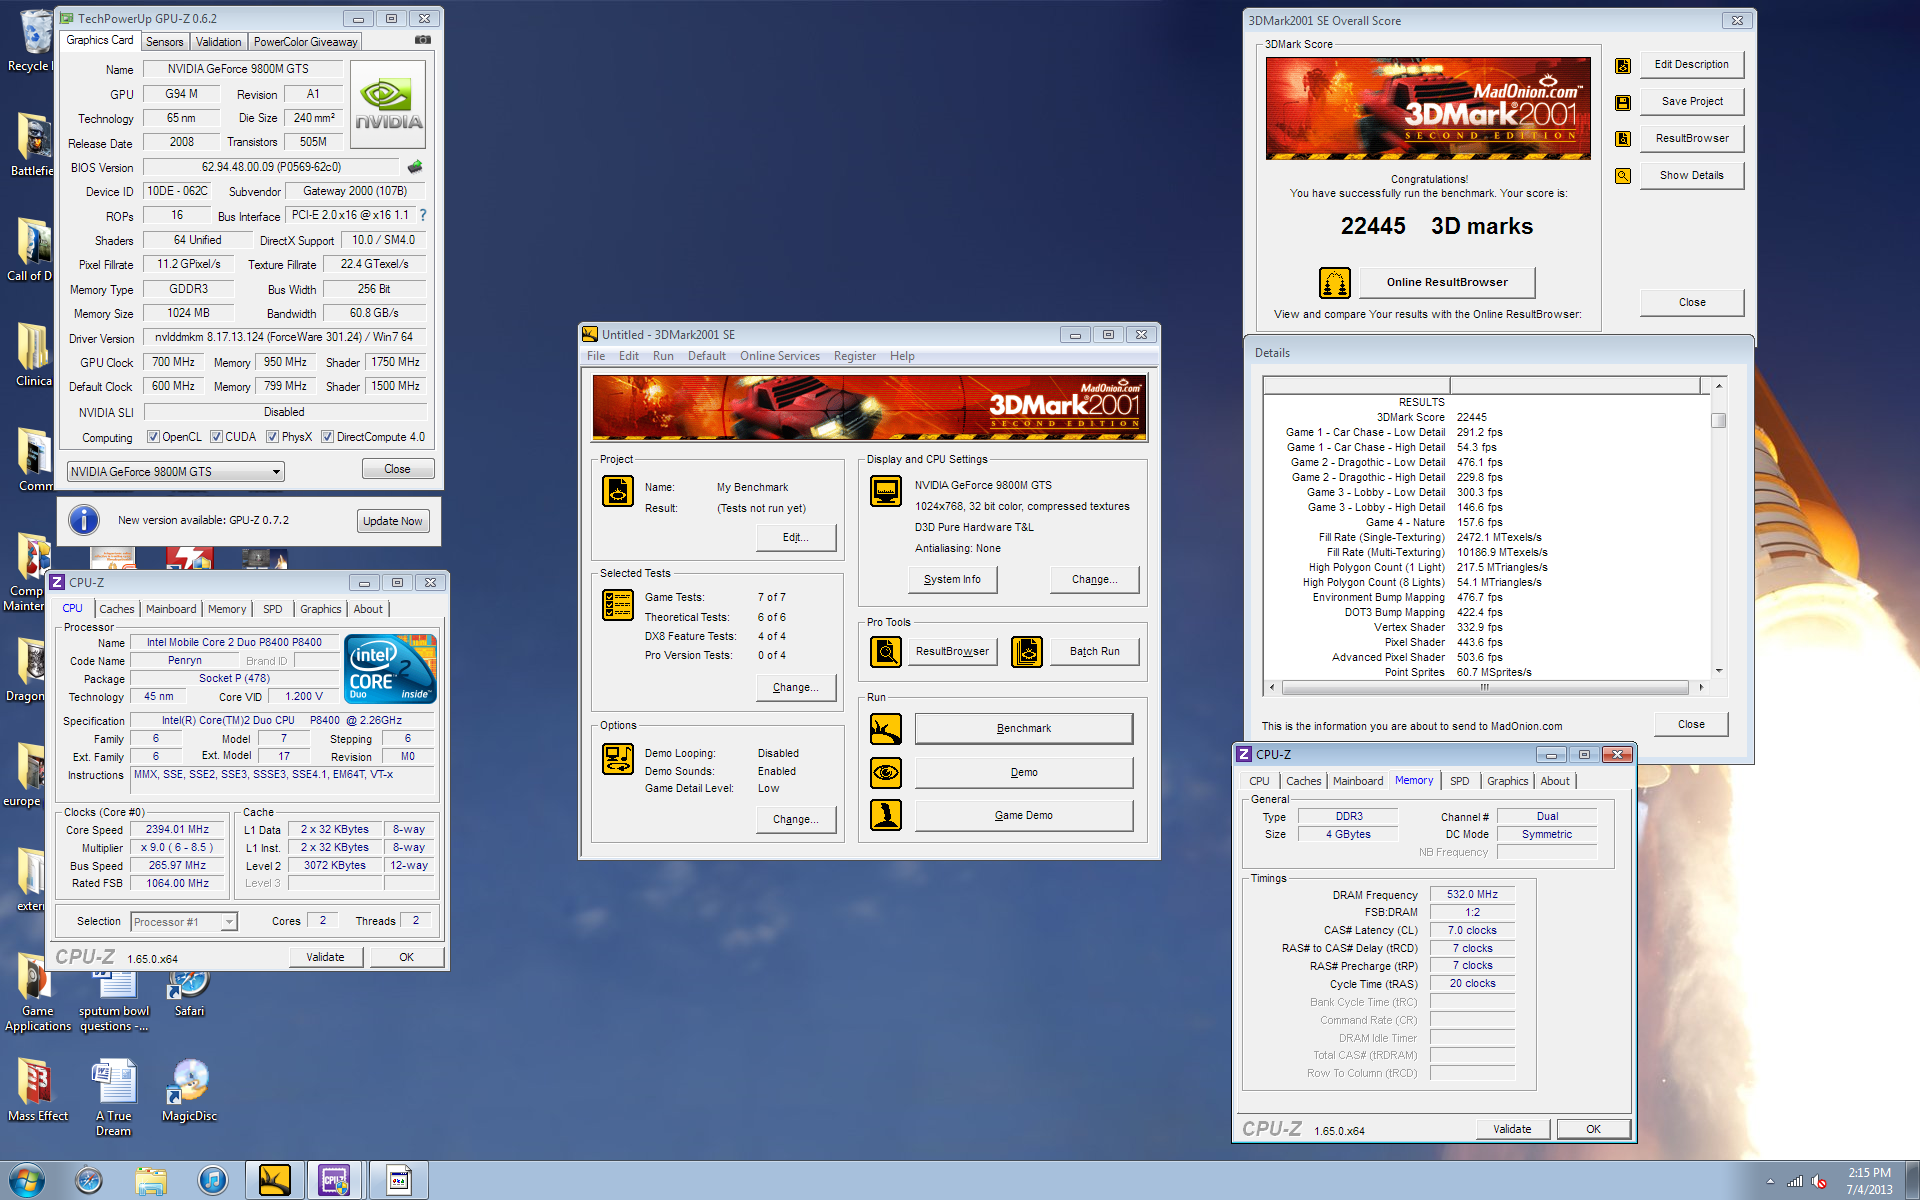Click the horizontal scrollbar in Details results

pos(1485,688)
